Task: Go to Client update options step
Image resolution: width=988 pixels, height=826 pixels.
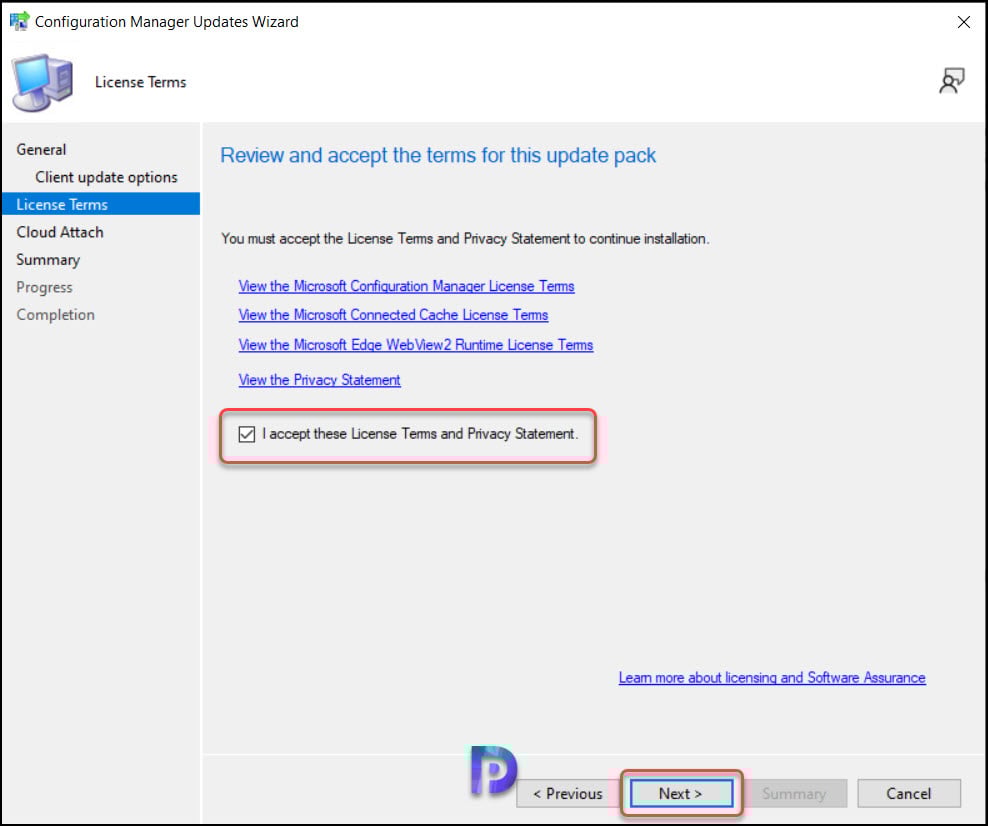Action: [106, 177]
